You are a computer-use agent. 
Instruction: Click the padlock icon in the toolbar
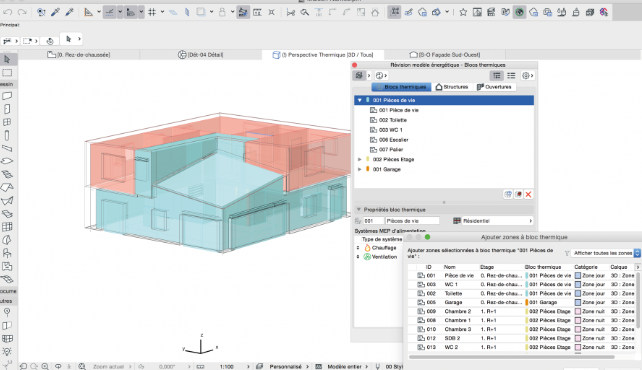[222, 12]
